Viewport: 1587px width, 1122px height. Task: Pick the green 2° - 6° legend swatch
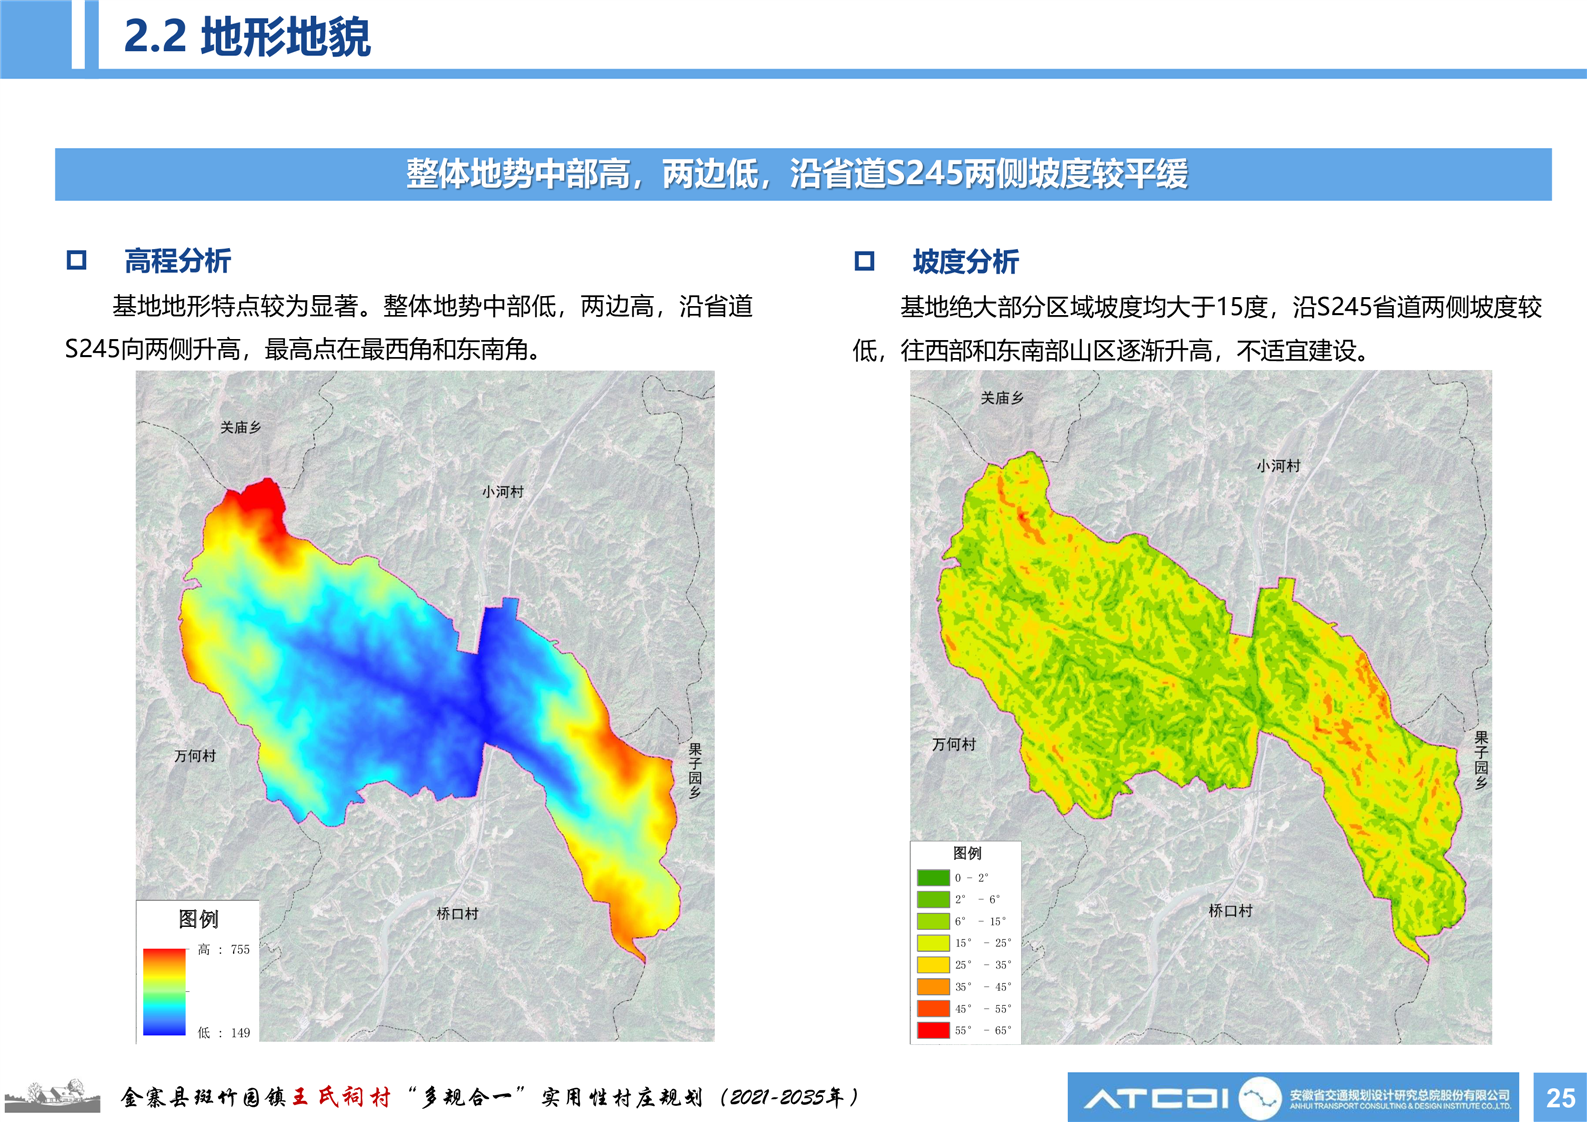click(933, 900)
